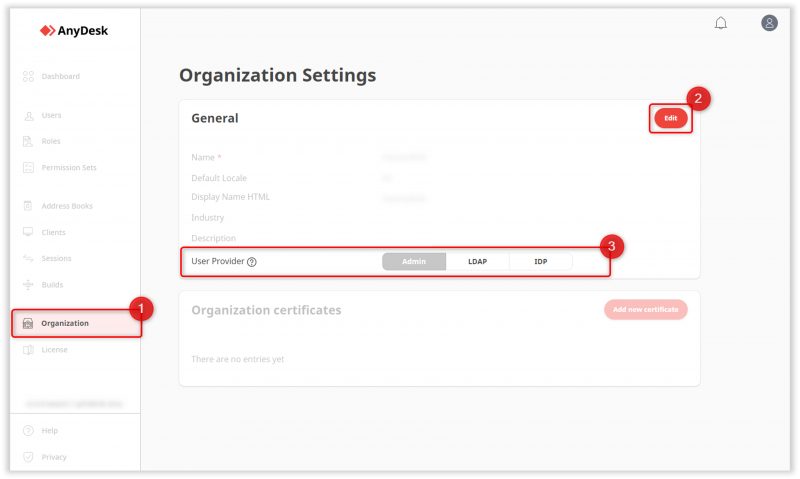This screenshot has width=800, height=479.
Task: Open Sessions page
Action: [57, 258]
